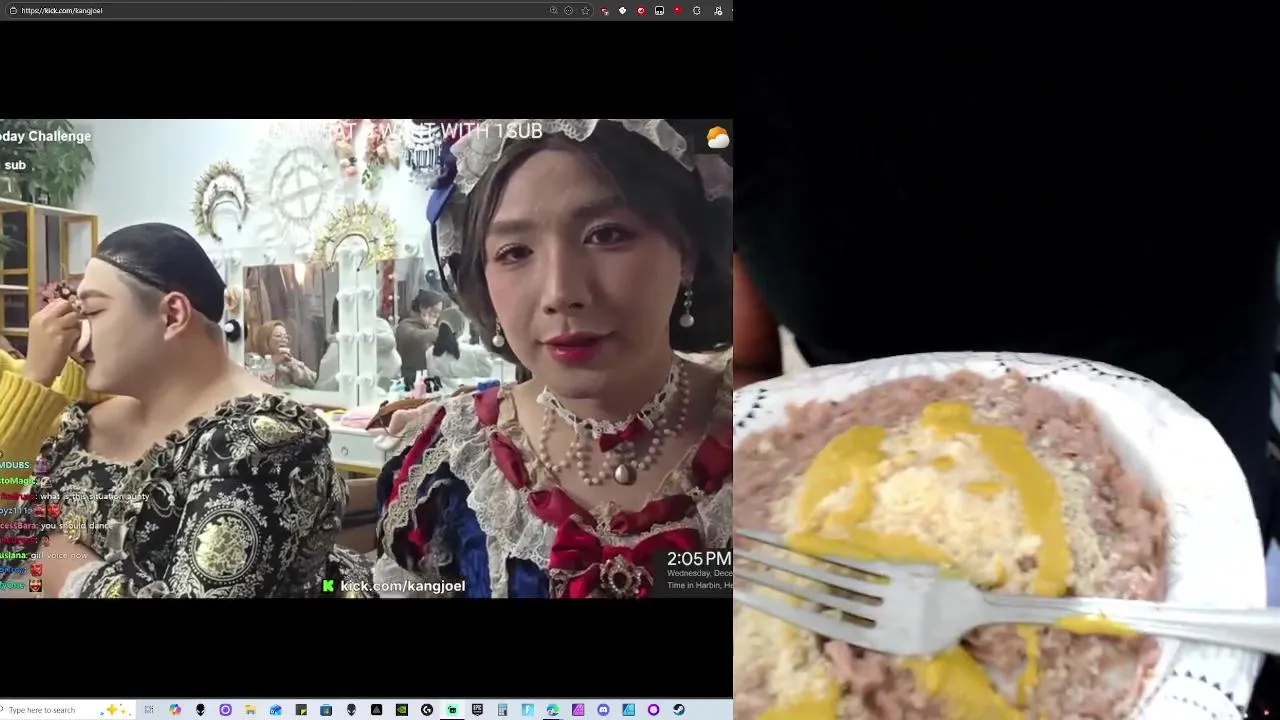1280x720 pixels.
Task: Open File Explorer folder icon on taskbar
Action: click(x=250, y=710)
